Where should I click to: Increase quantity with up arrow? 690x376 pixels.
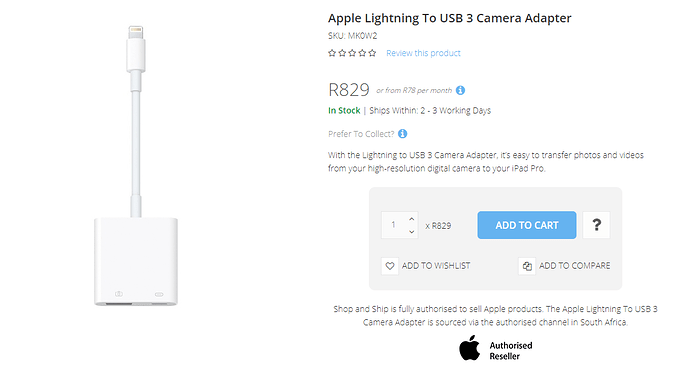(411, 219)
